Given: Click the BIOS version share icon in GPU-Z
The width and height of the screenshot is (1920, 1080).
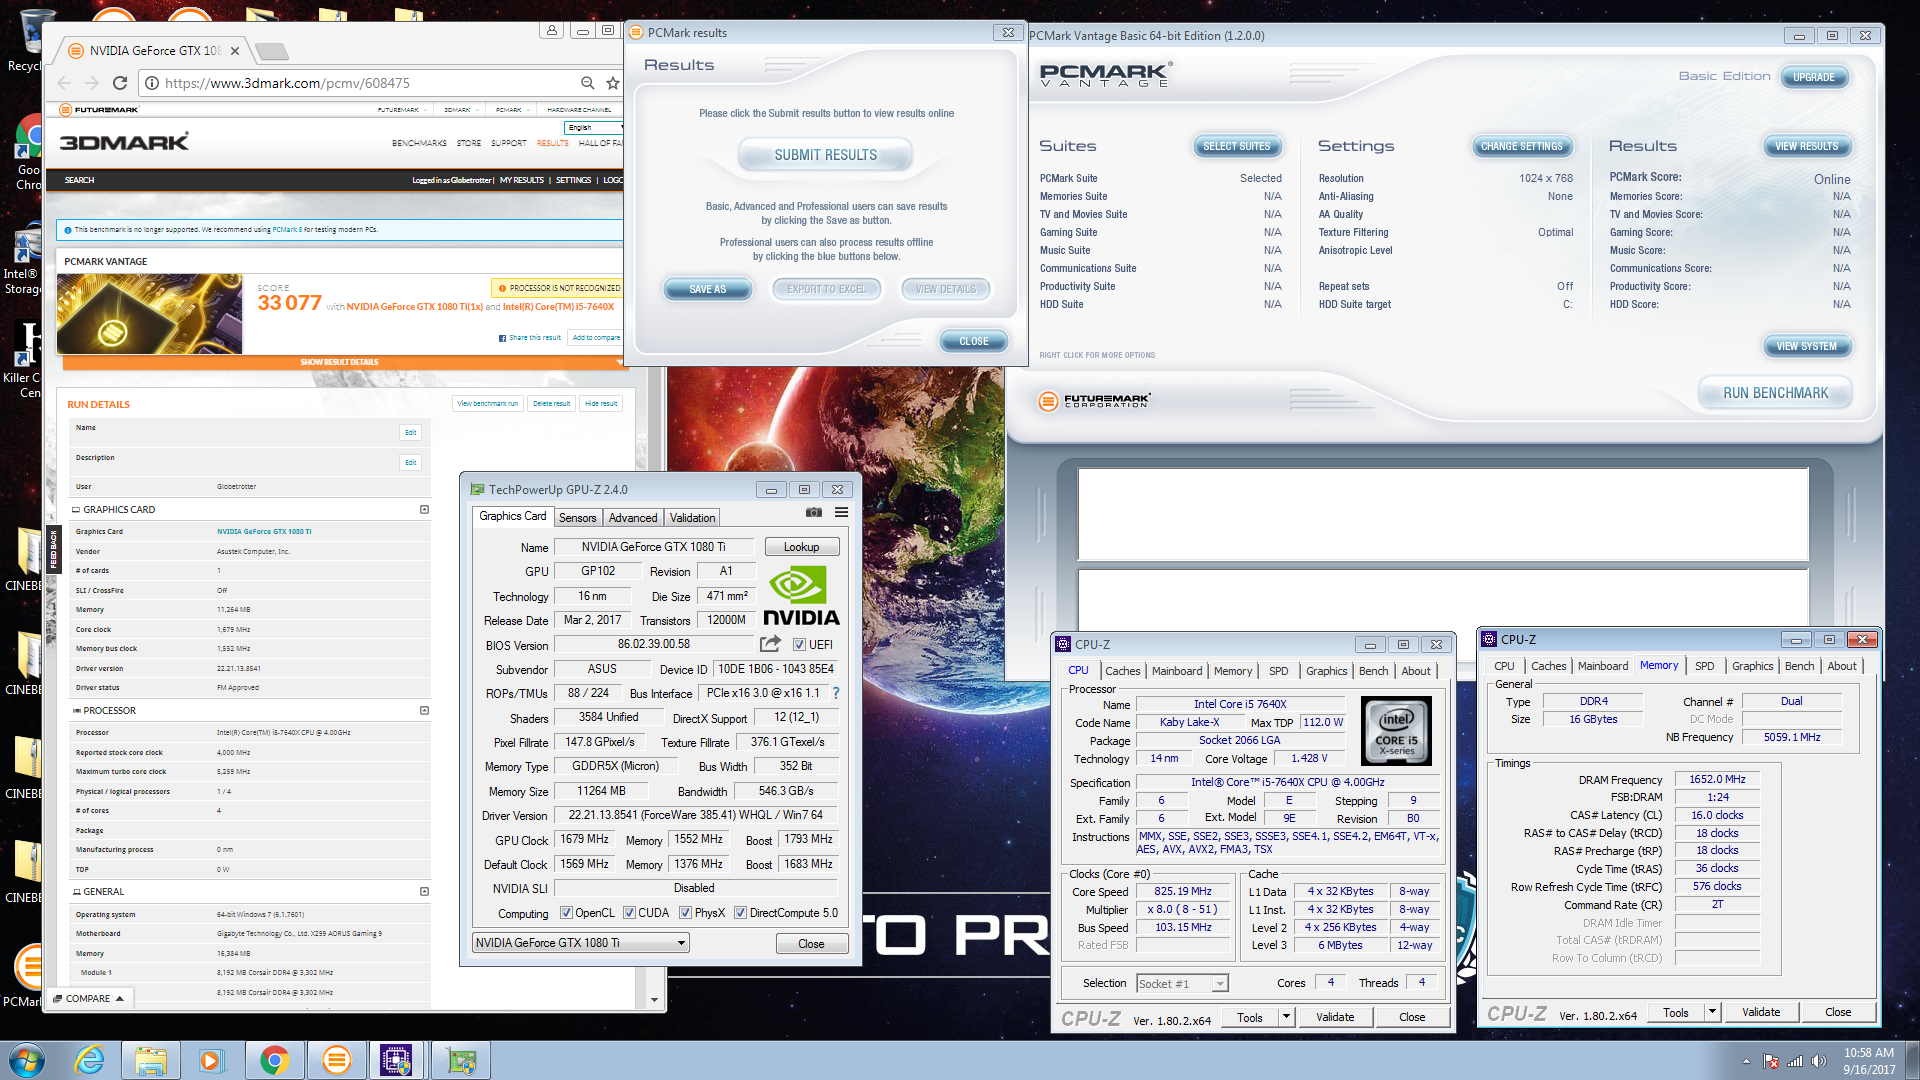Looking at the screenshot, I should point(770,644).
